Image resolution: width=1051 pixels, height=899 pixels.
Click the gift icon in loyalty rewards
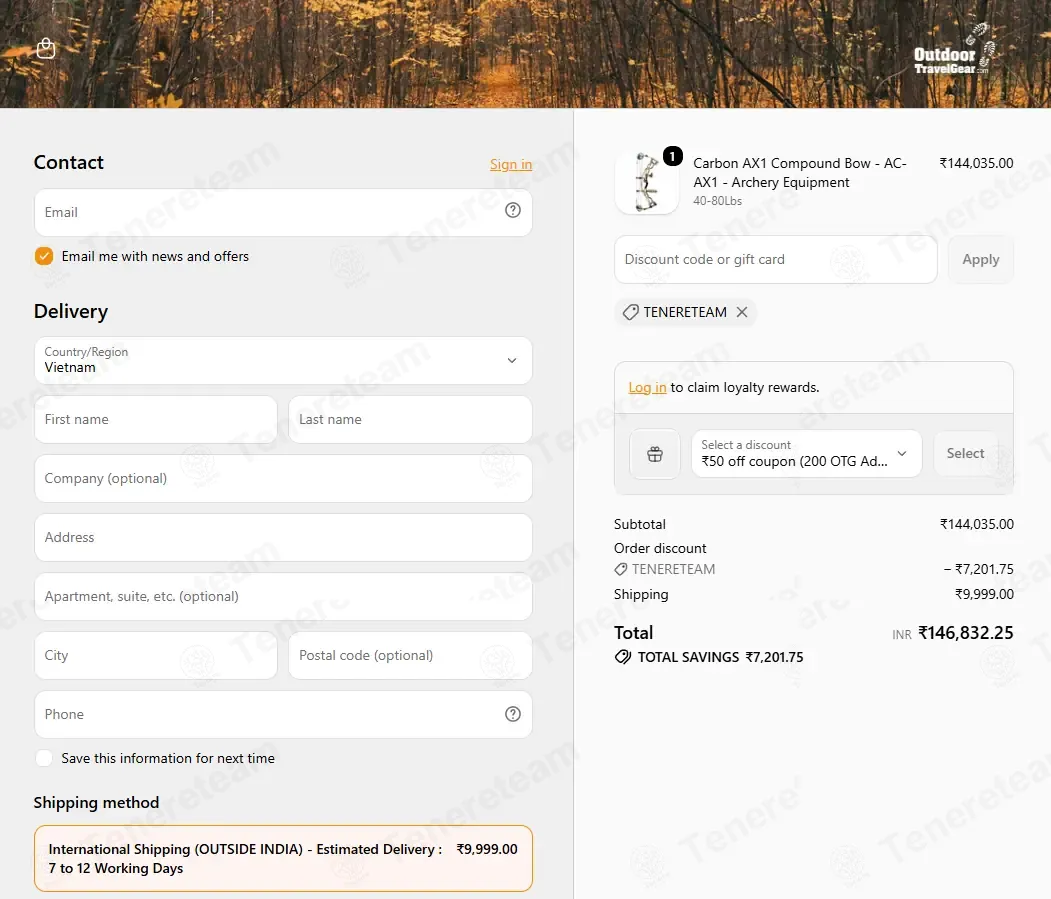(x=655, y=454)
